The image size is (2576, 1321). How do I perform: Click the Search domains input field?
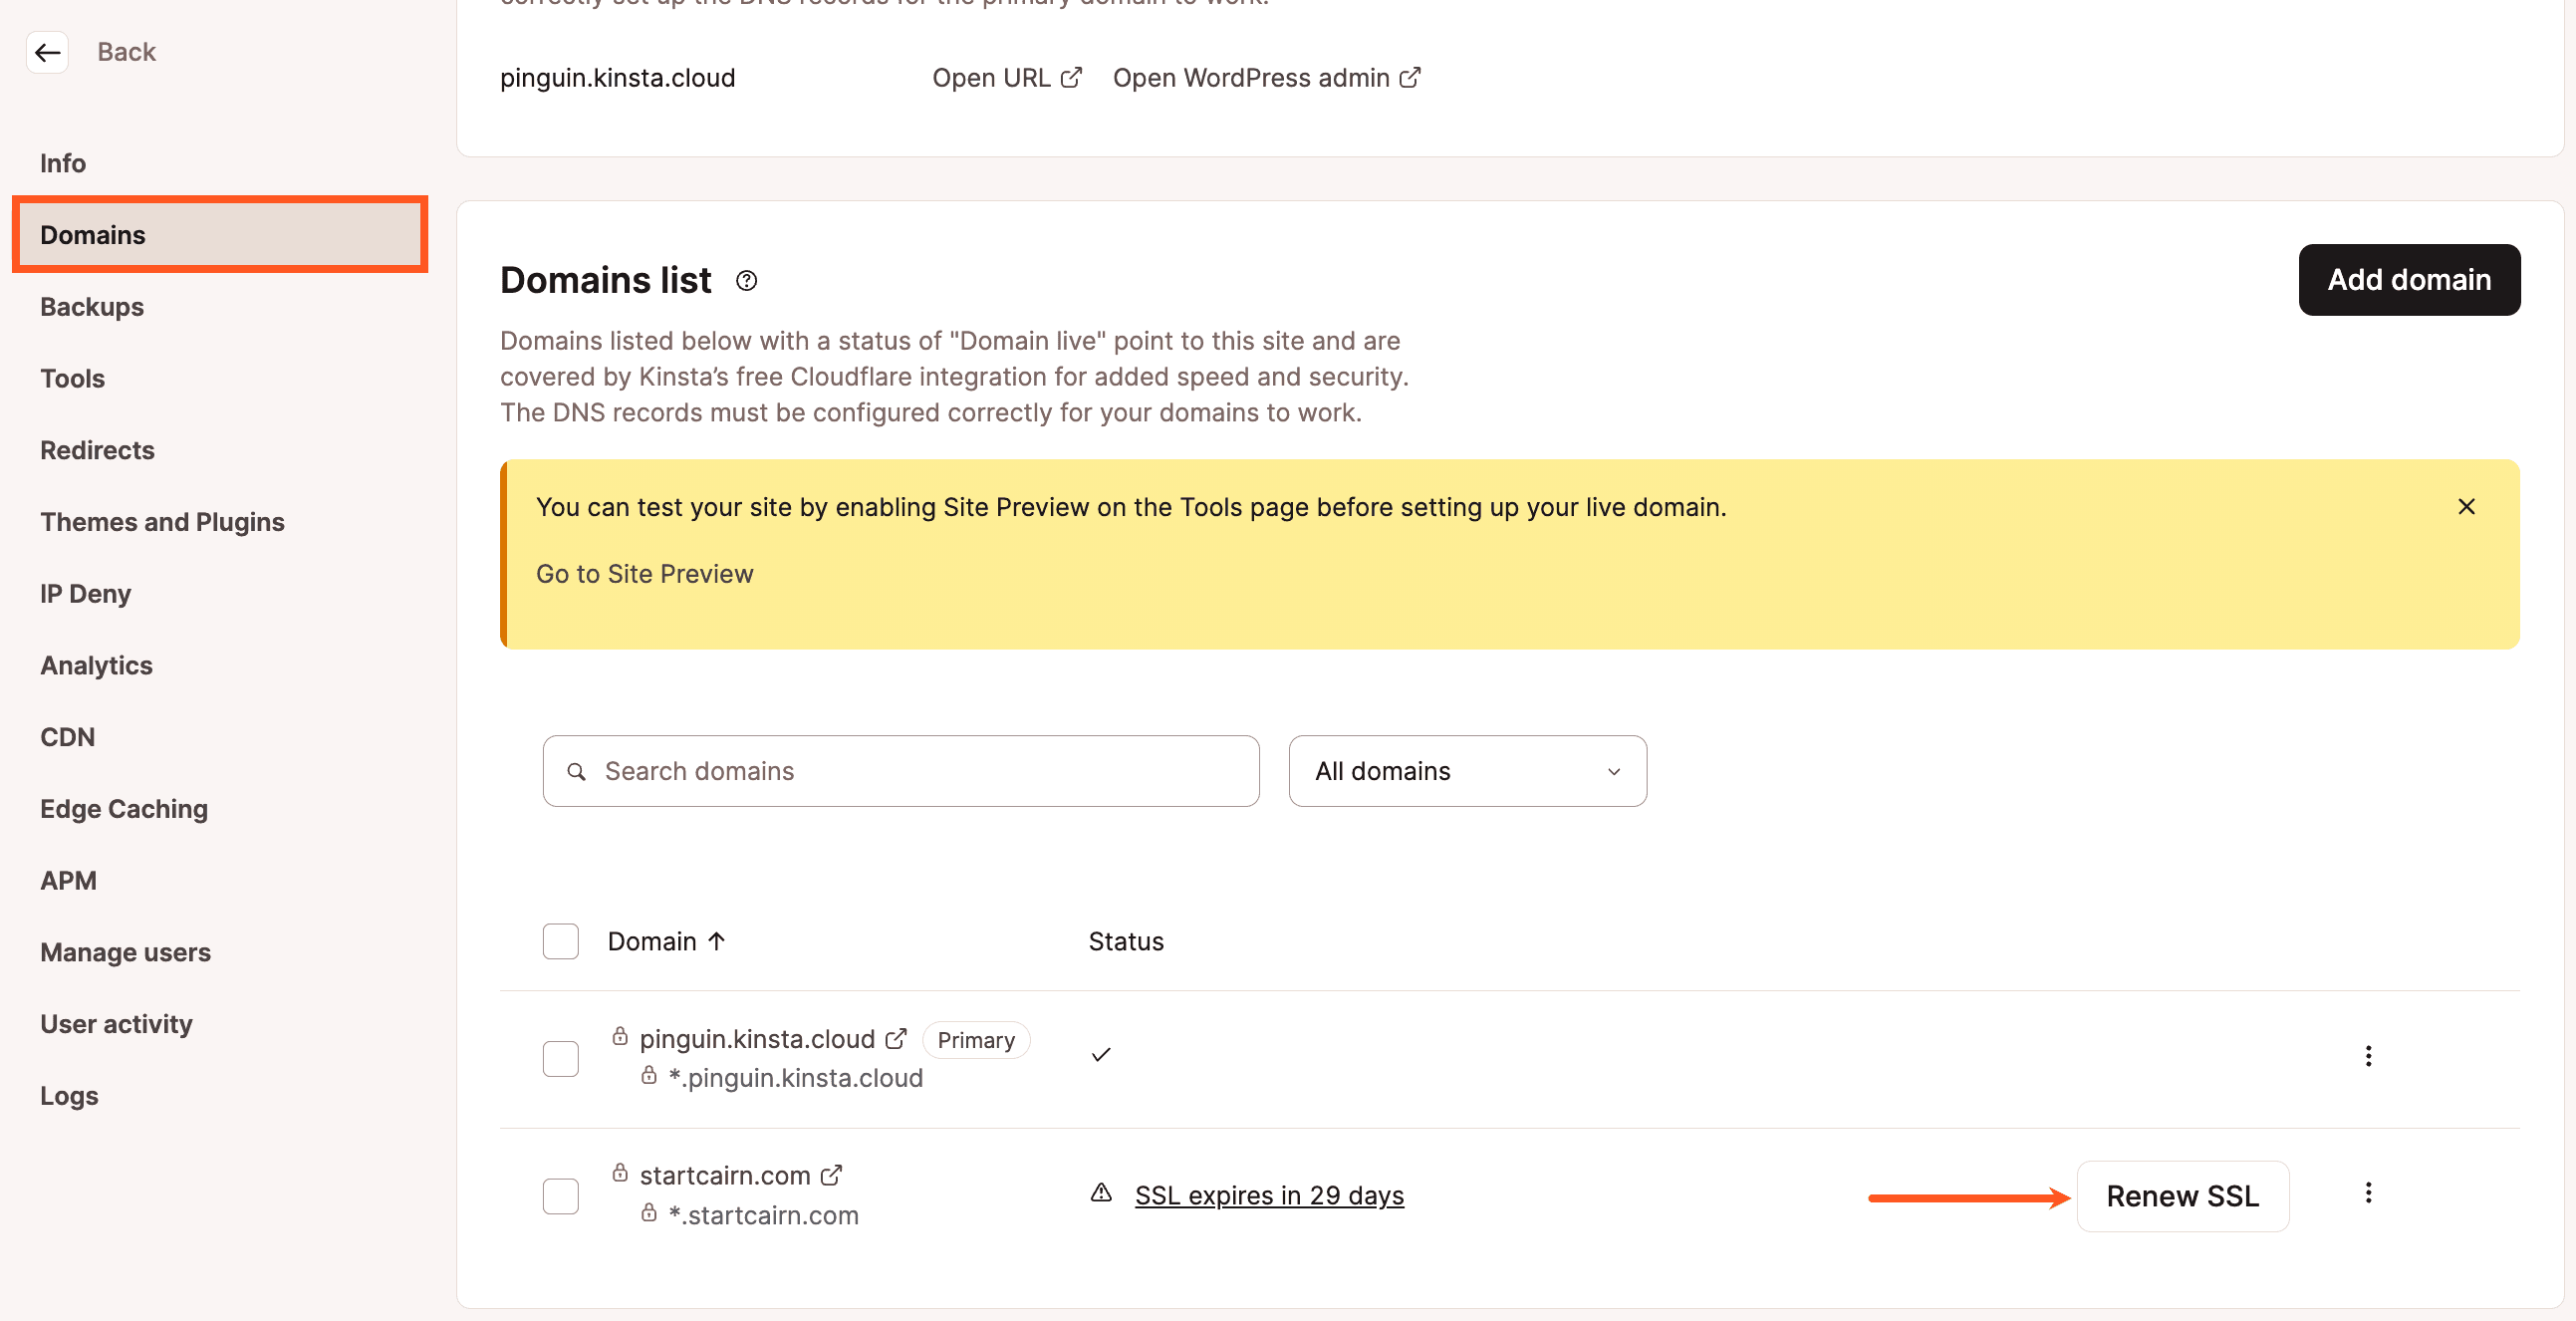900,771
